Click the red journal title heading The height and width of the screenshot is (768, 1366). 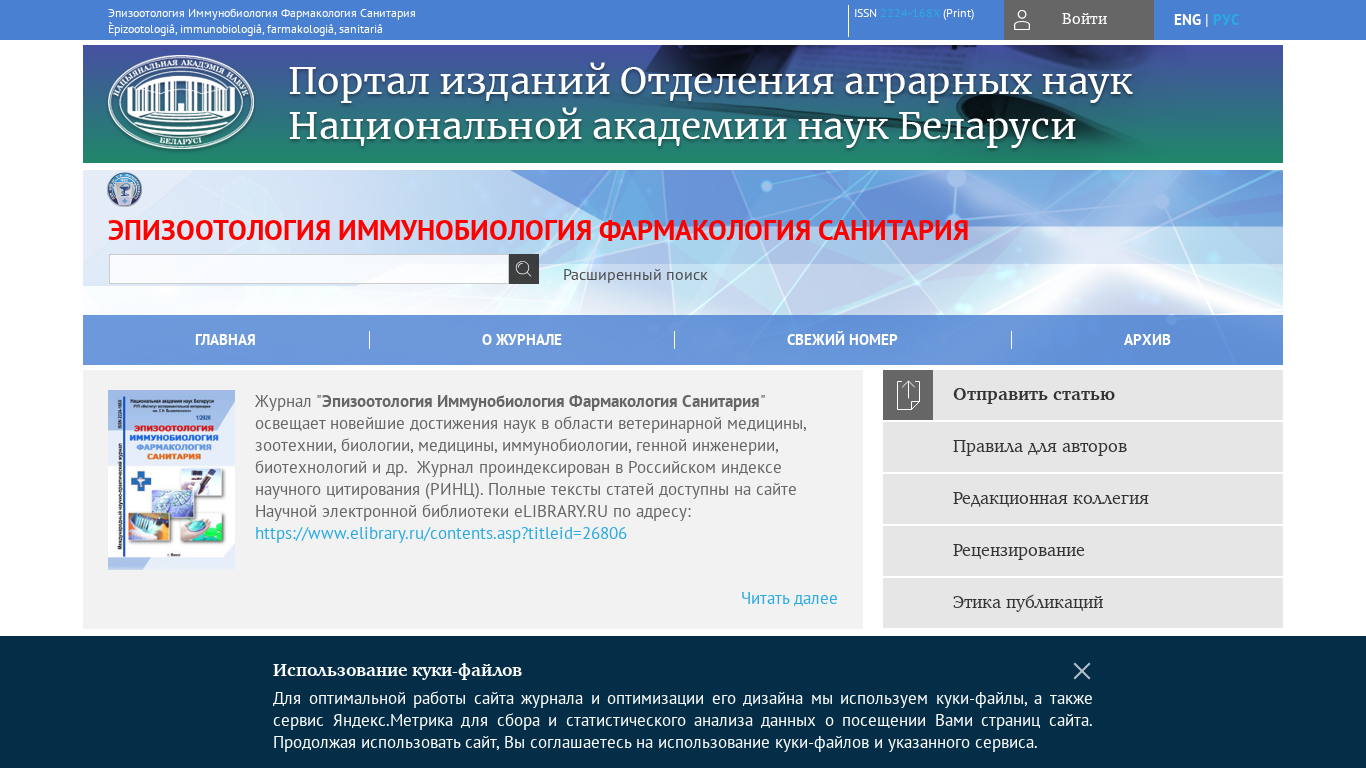coord(538,230)
